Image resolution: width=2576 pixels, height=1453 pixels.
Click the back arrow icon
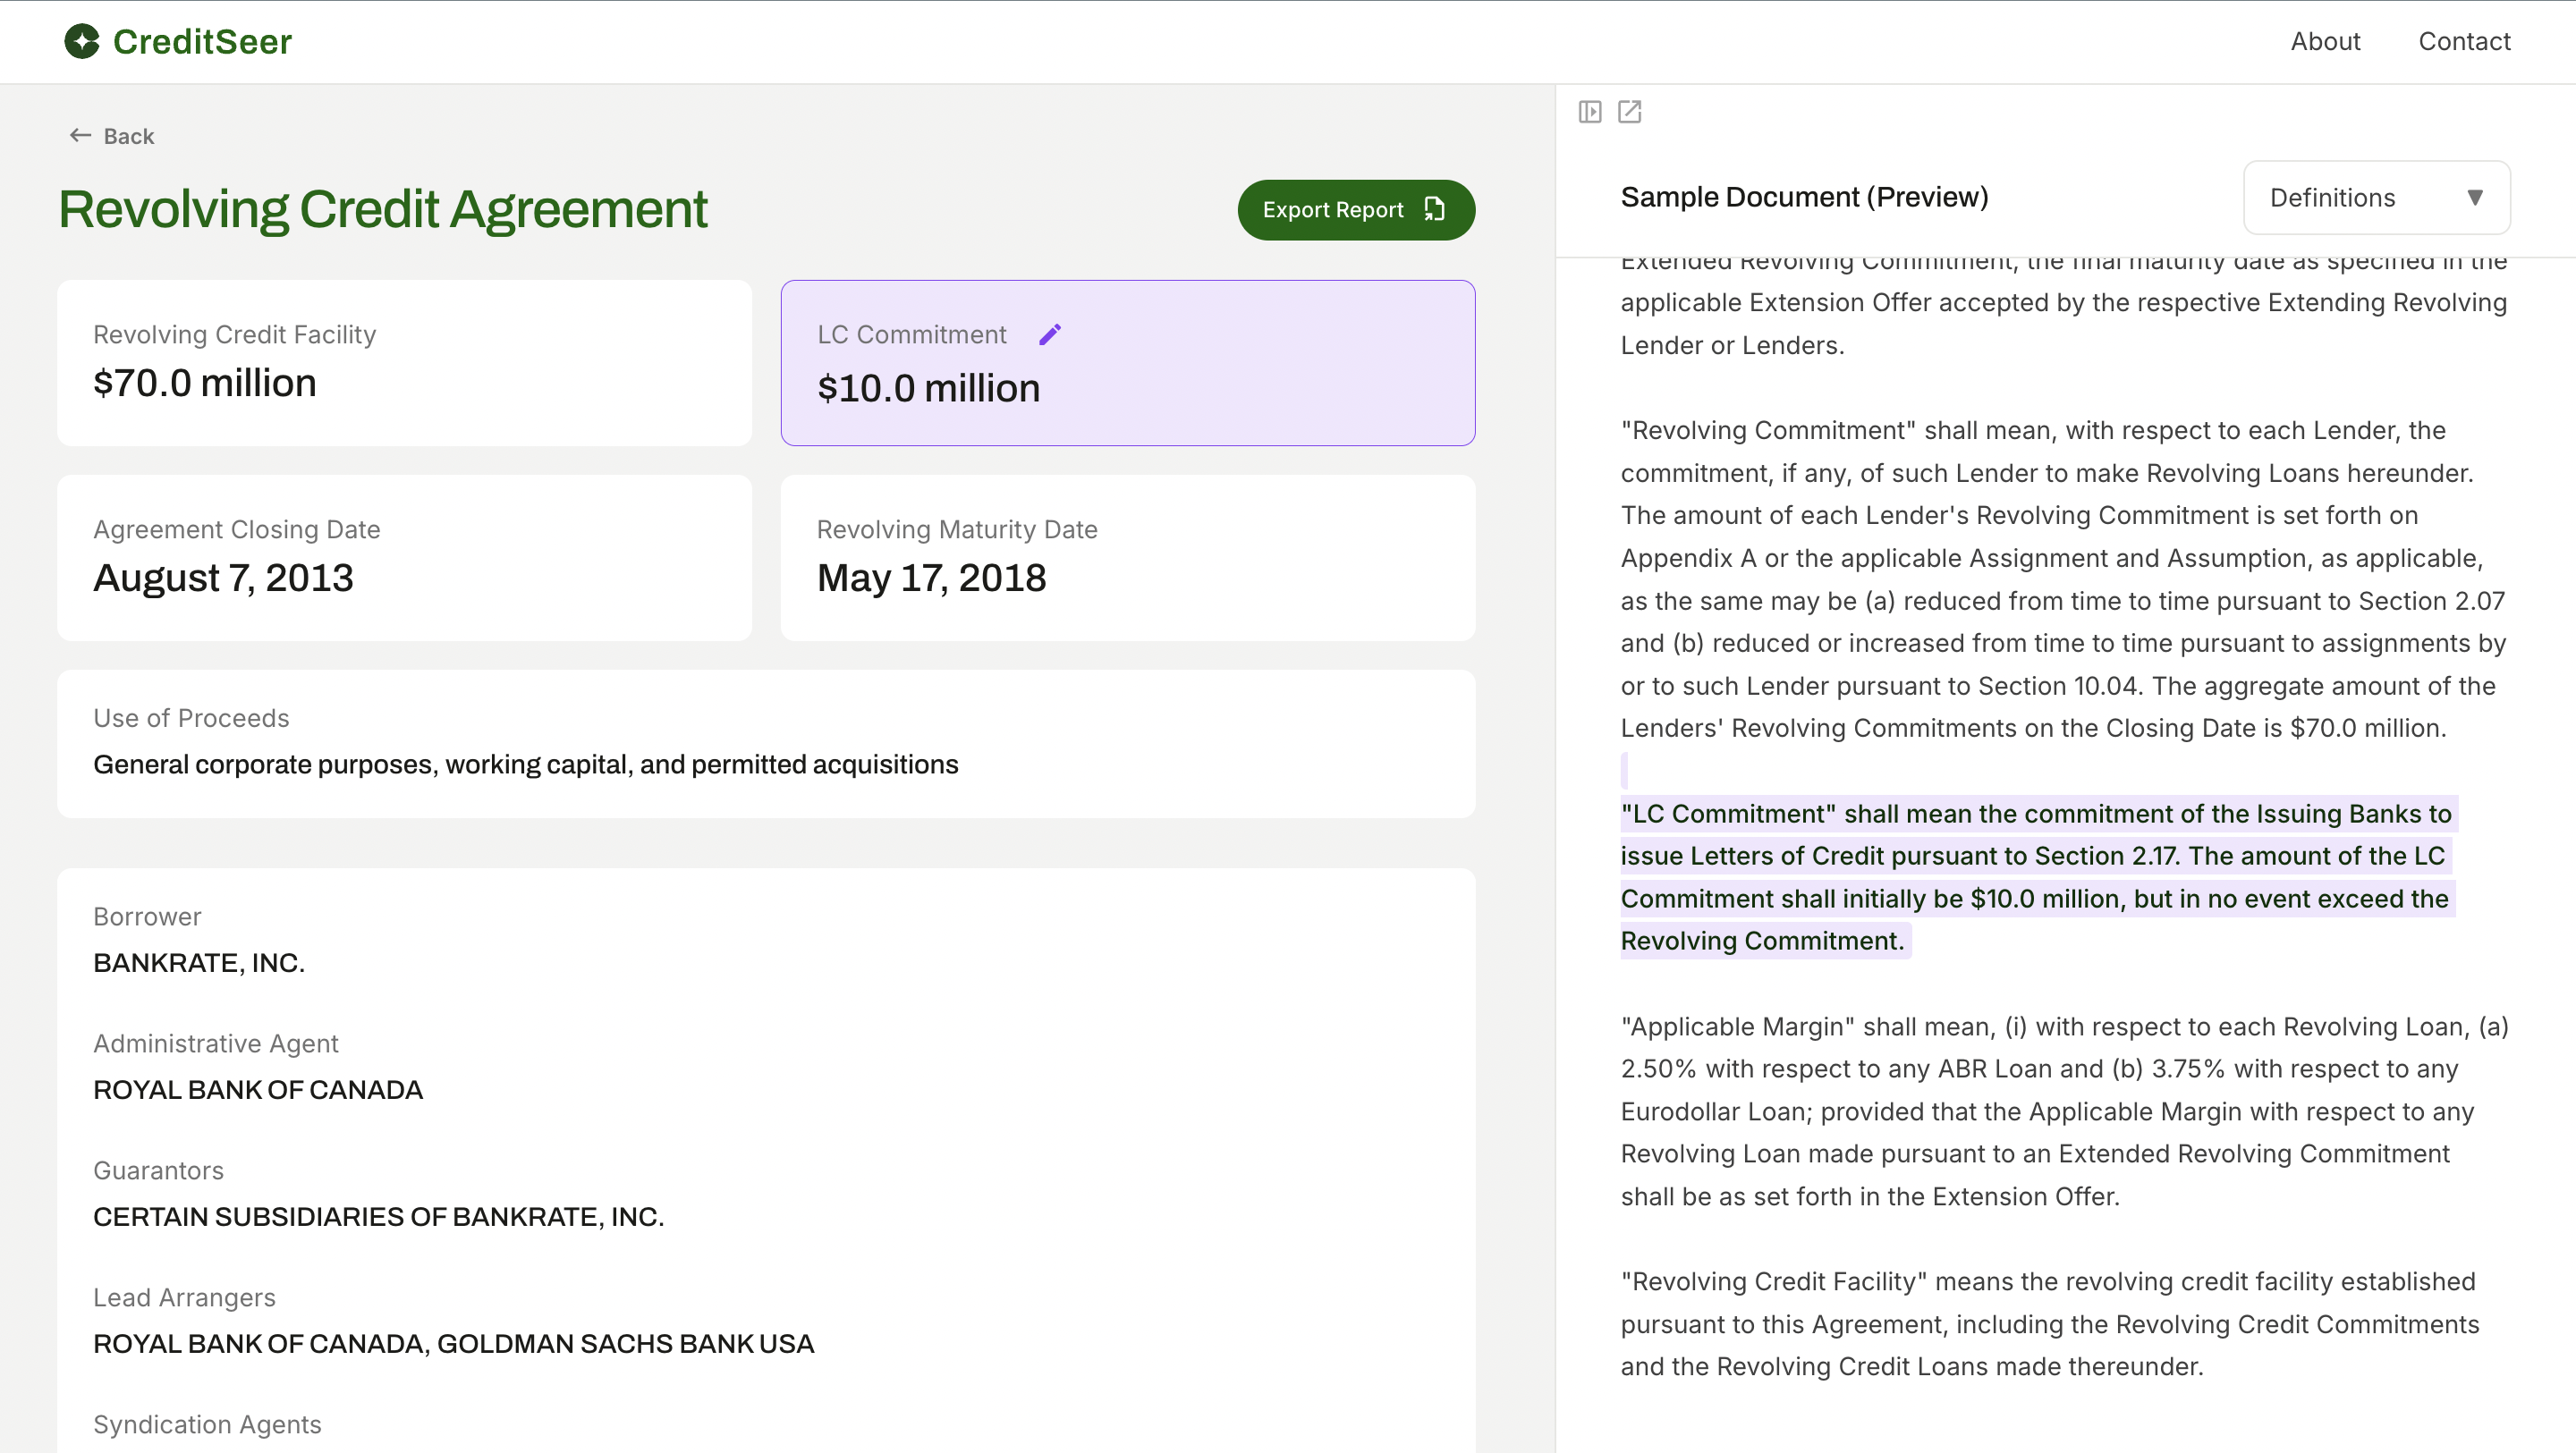click(80, 135)
